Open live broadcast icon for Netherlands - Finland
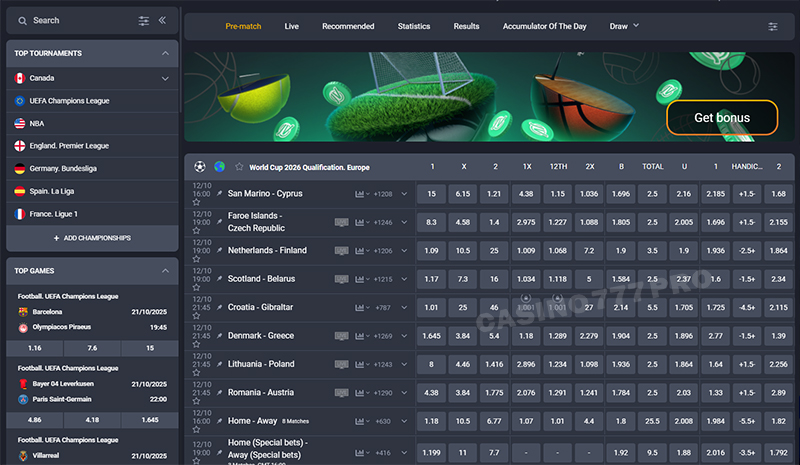 pyautogui.click(x=341, y=251)
